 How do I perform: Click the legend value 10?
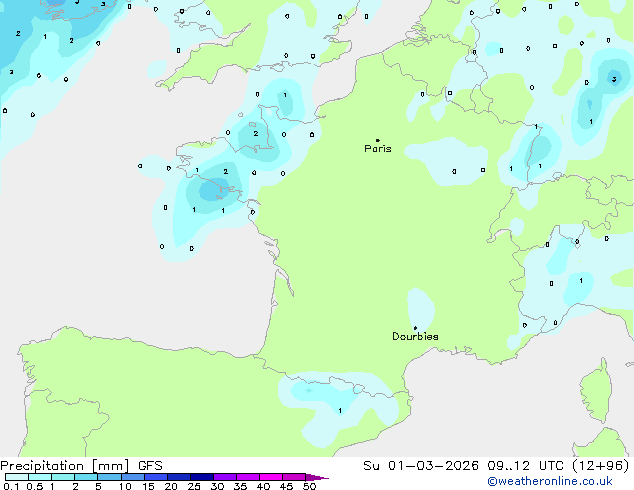click(x=125, y=486)
